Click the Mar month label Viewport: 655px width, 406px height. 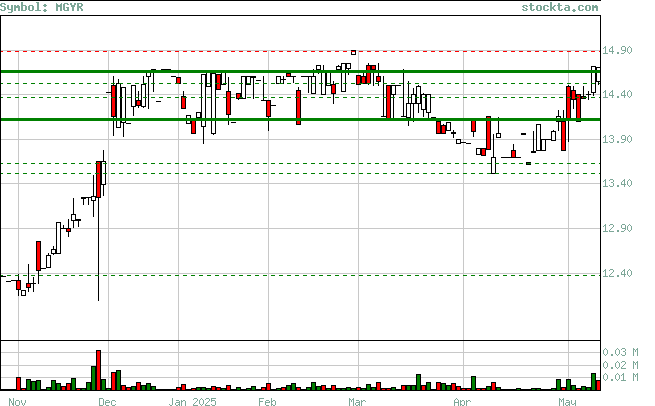pos(357,401)
